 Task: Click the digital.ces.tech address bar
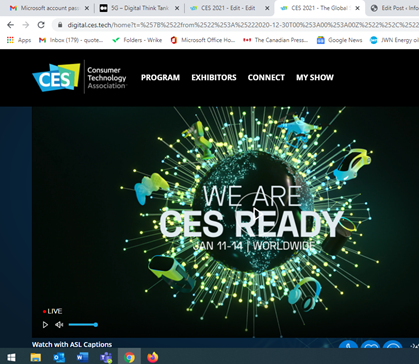click(x=236, y=25)
